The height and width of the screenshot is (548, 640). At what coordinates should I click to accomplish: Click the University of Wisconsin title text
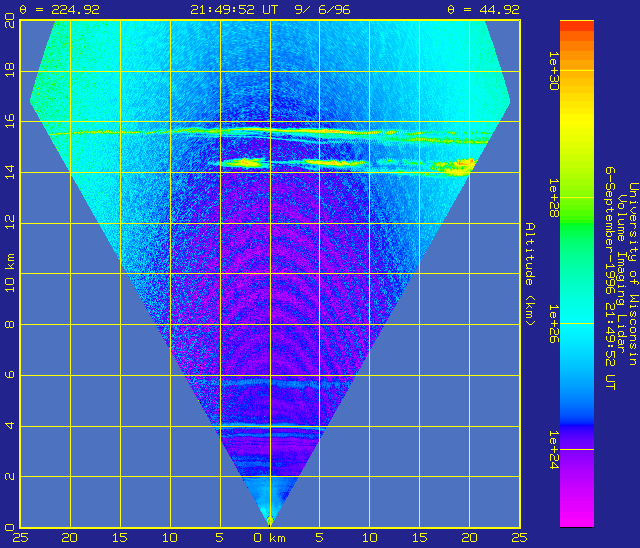[633, 274]
